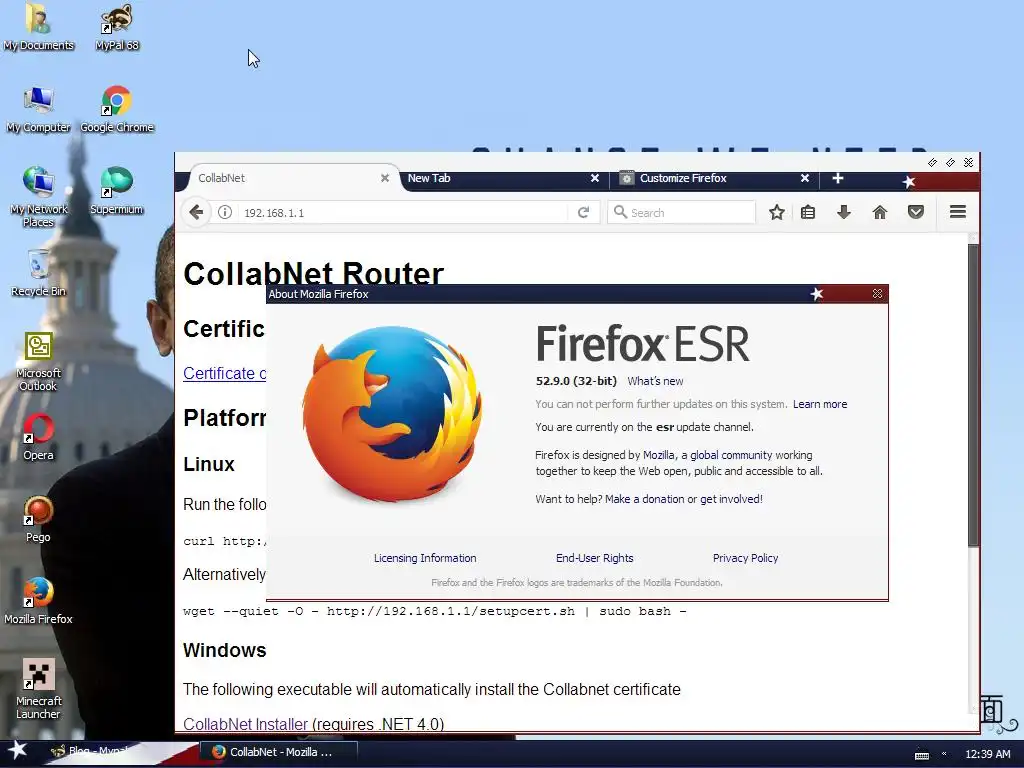The height and width of the screenshot is (768, 1024).
Task: Show bookmarks list icon
Action: click(808, 212)
